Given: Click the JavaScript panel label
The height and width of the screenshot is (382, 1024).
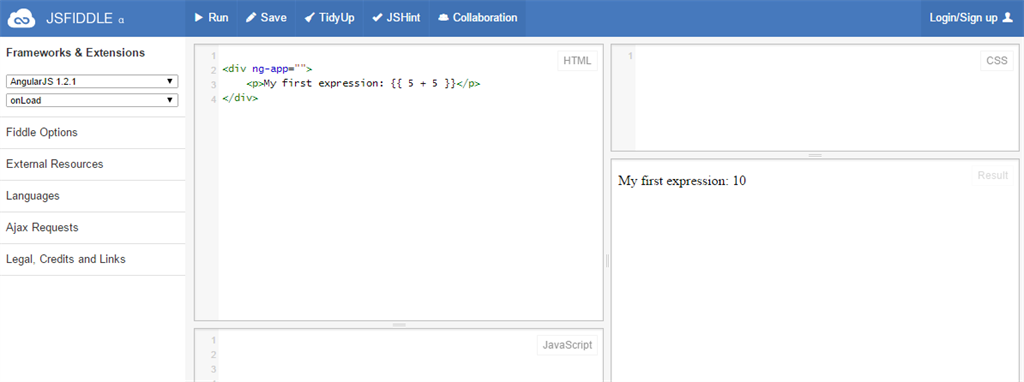Looking at the screenshot, I should pos(567,345).
